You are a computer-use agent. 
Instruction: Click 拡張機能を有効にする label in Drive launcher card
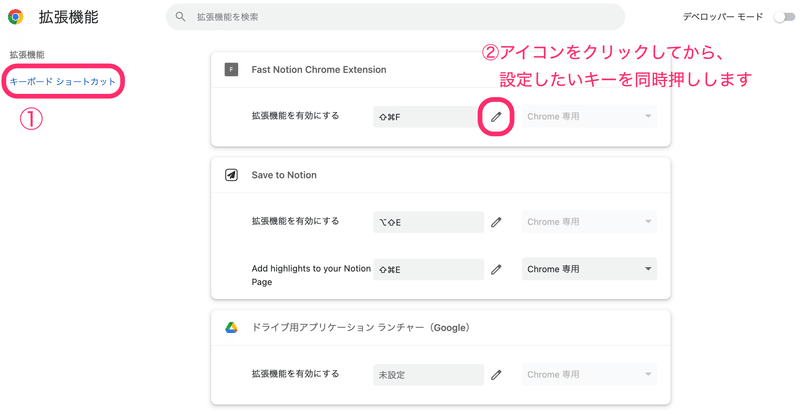click(295, 374)
